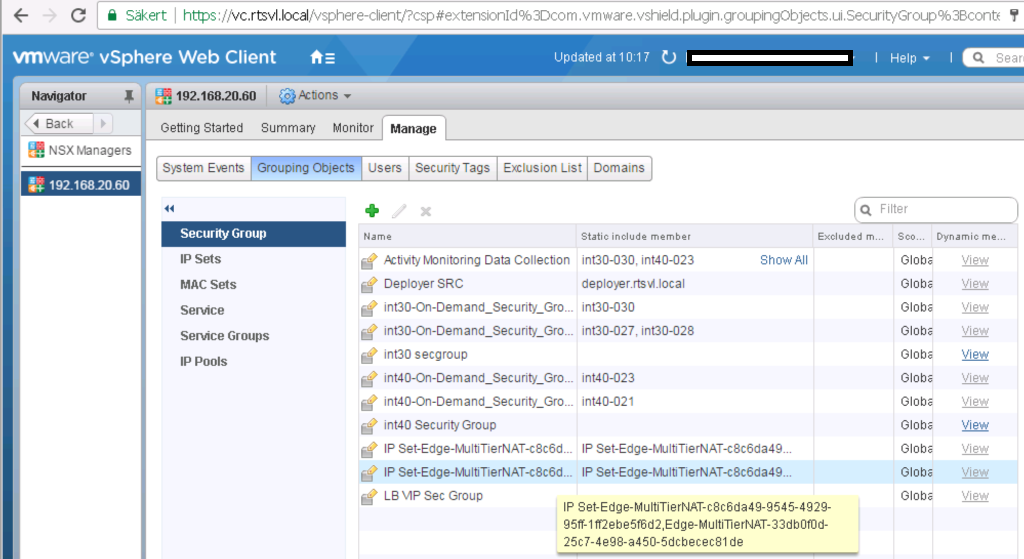
Task: Click the Dynamic members column header
Action: [974, 236]
